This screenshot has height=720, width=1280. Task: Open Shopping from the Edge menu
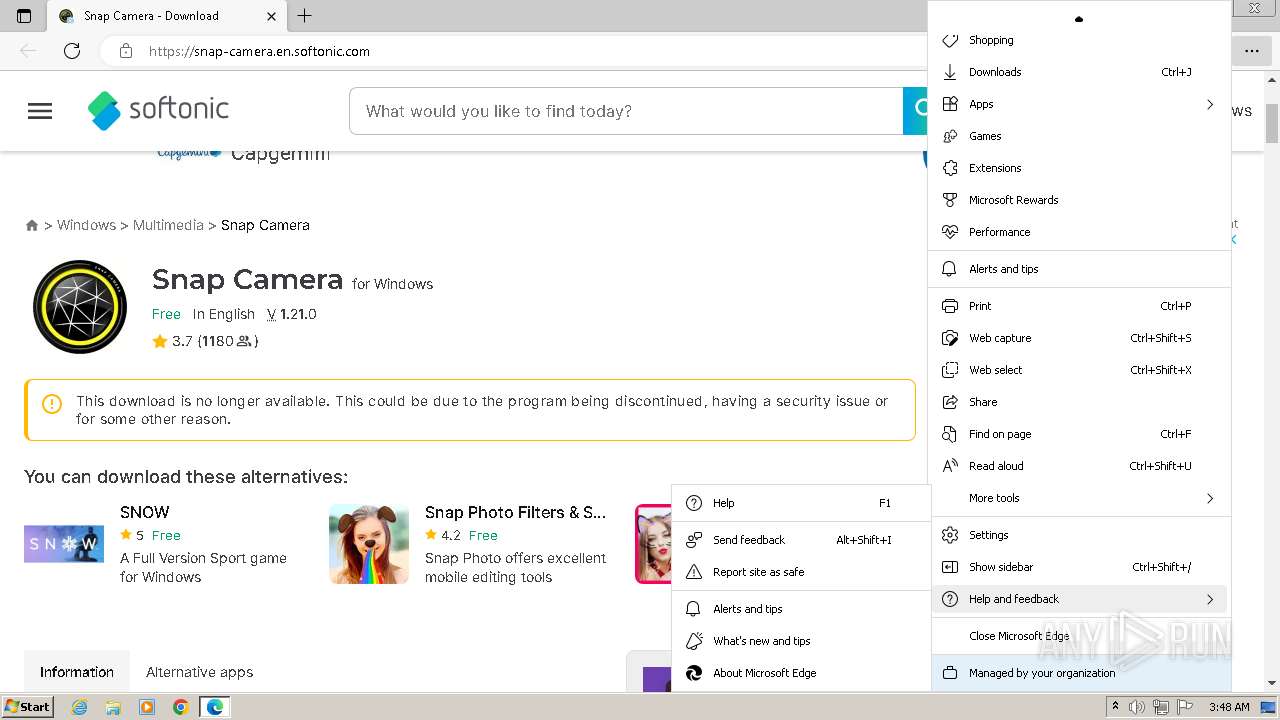tap(1080, 40)
